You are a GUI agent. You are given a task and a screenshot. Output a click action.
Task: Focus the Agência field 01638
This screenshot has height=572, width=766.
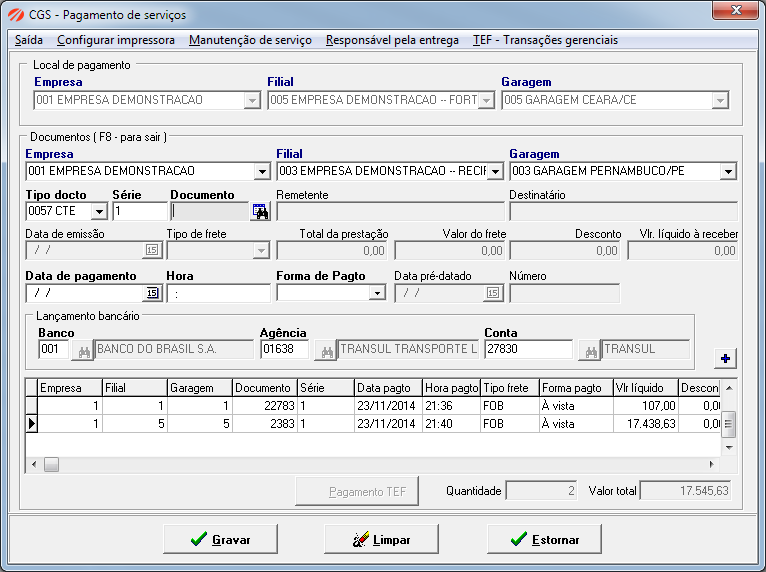284,349
